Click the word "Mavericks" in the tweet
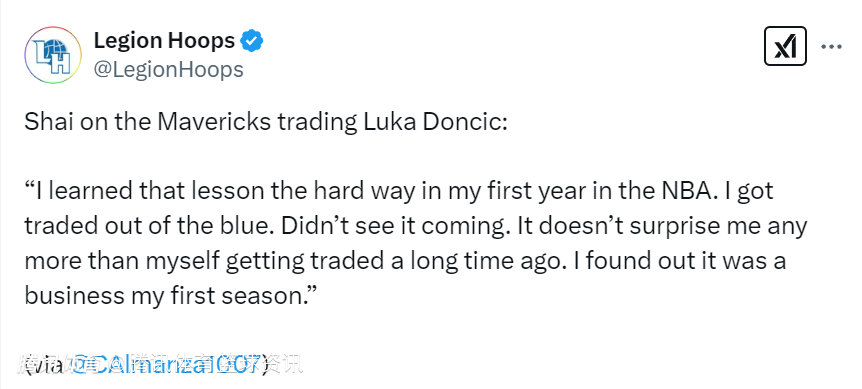Viewport: 862px width, 389px height. point(214,121)
